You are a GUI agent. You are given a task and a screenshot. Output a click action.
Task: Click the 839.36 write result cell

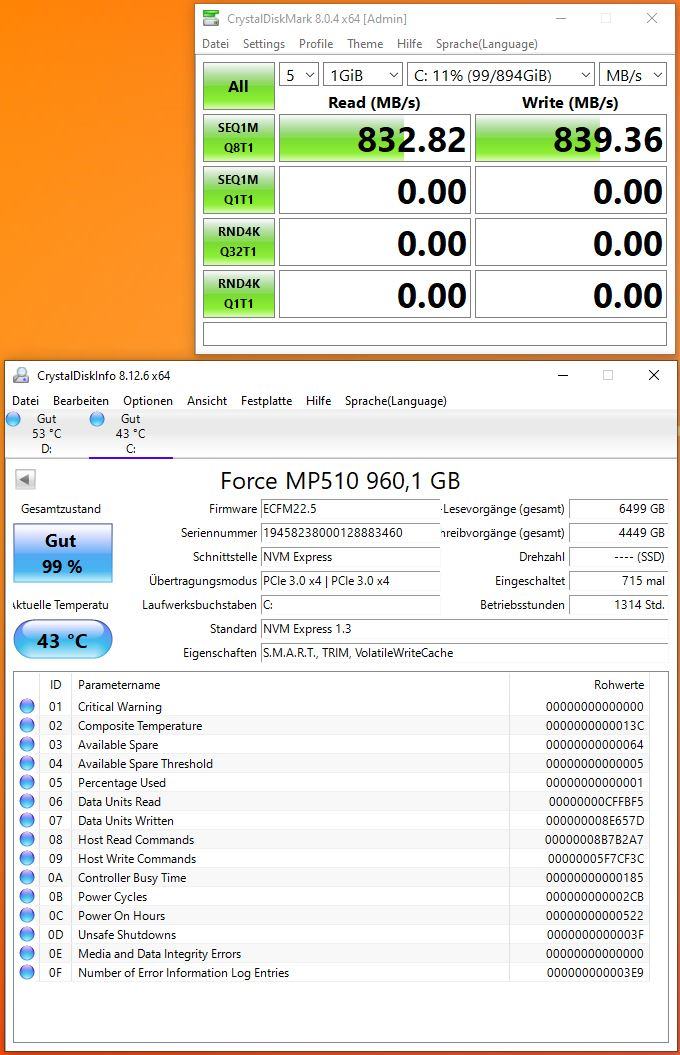coord(570,138)
